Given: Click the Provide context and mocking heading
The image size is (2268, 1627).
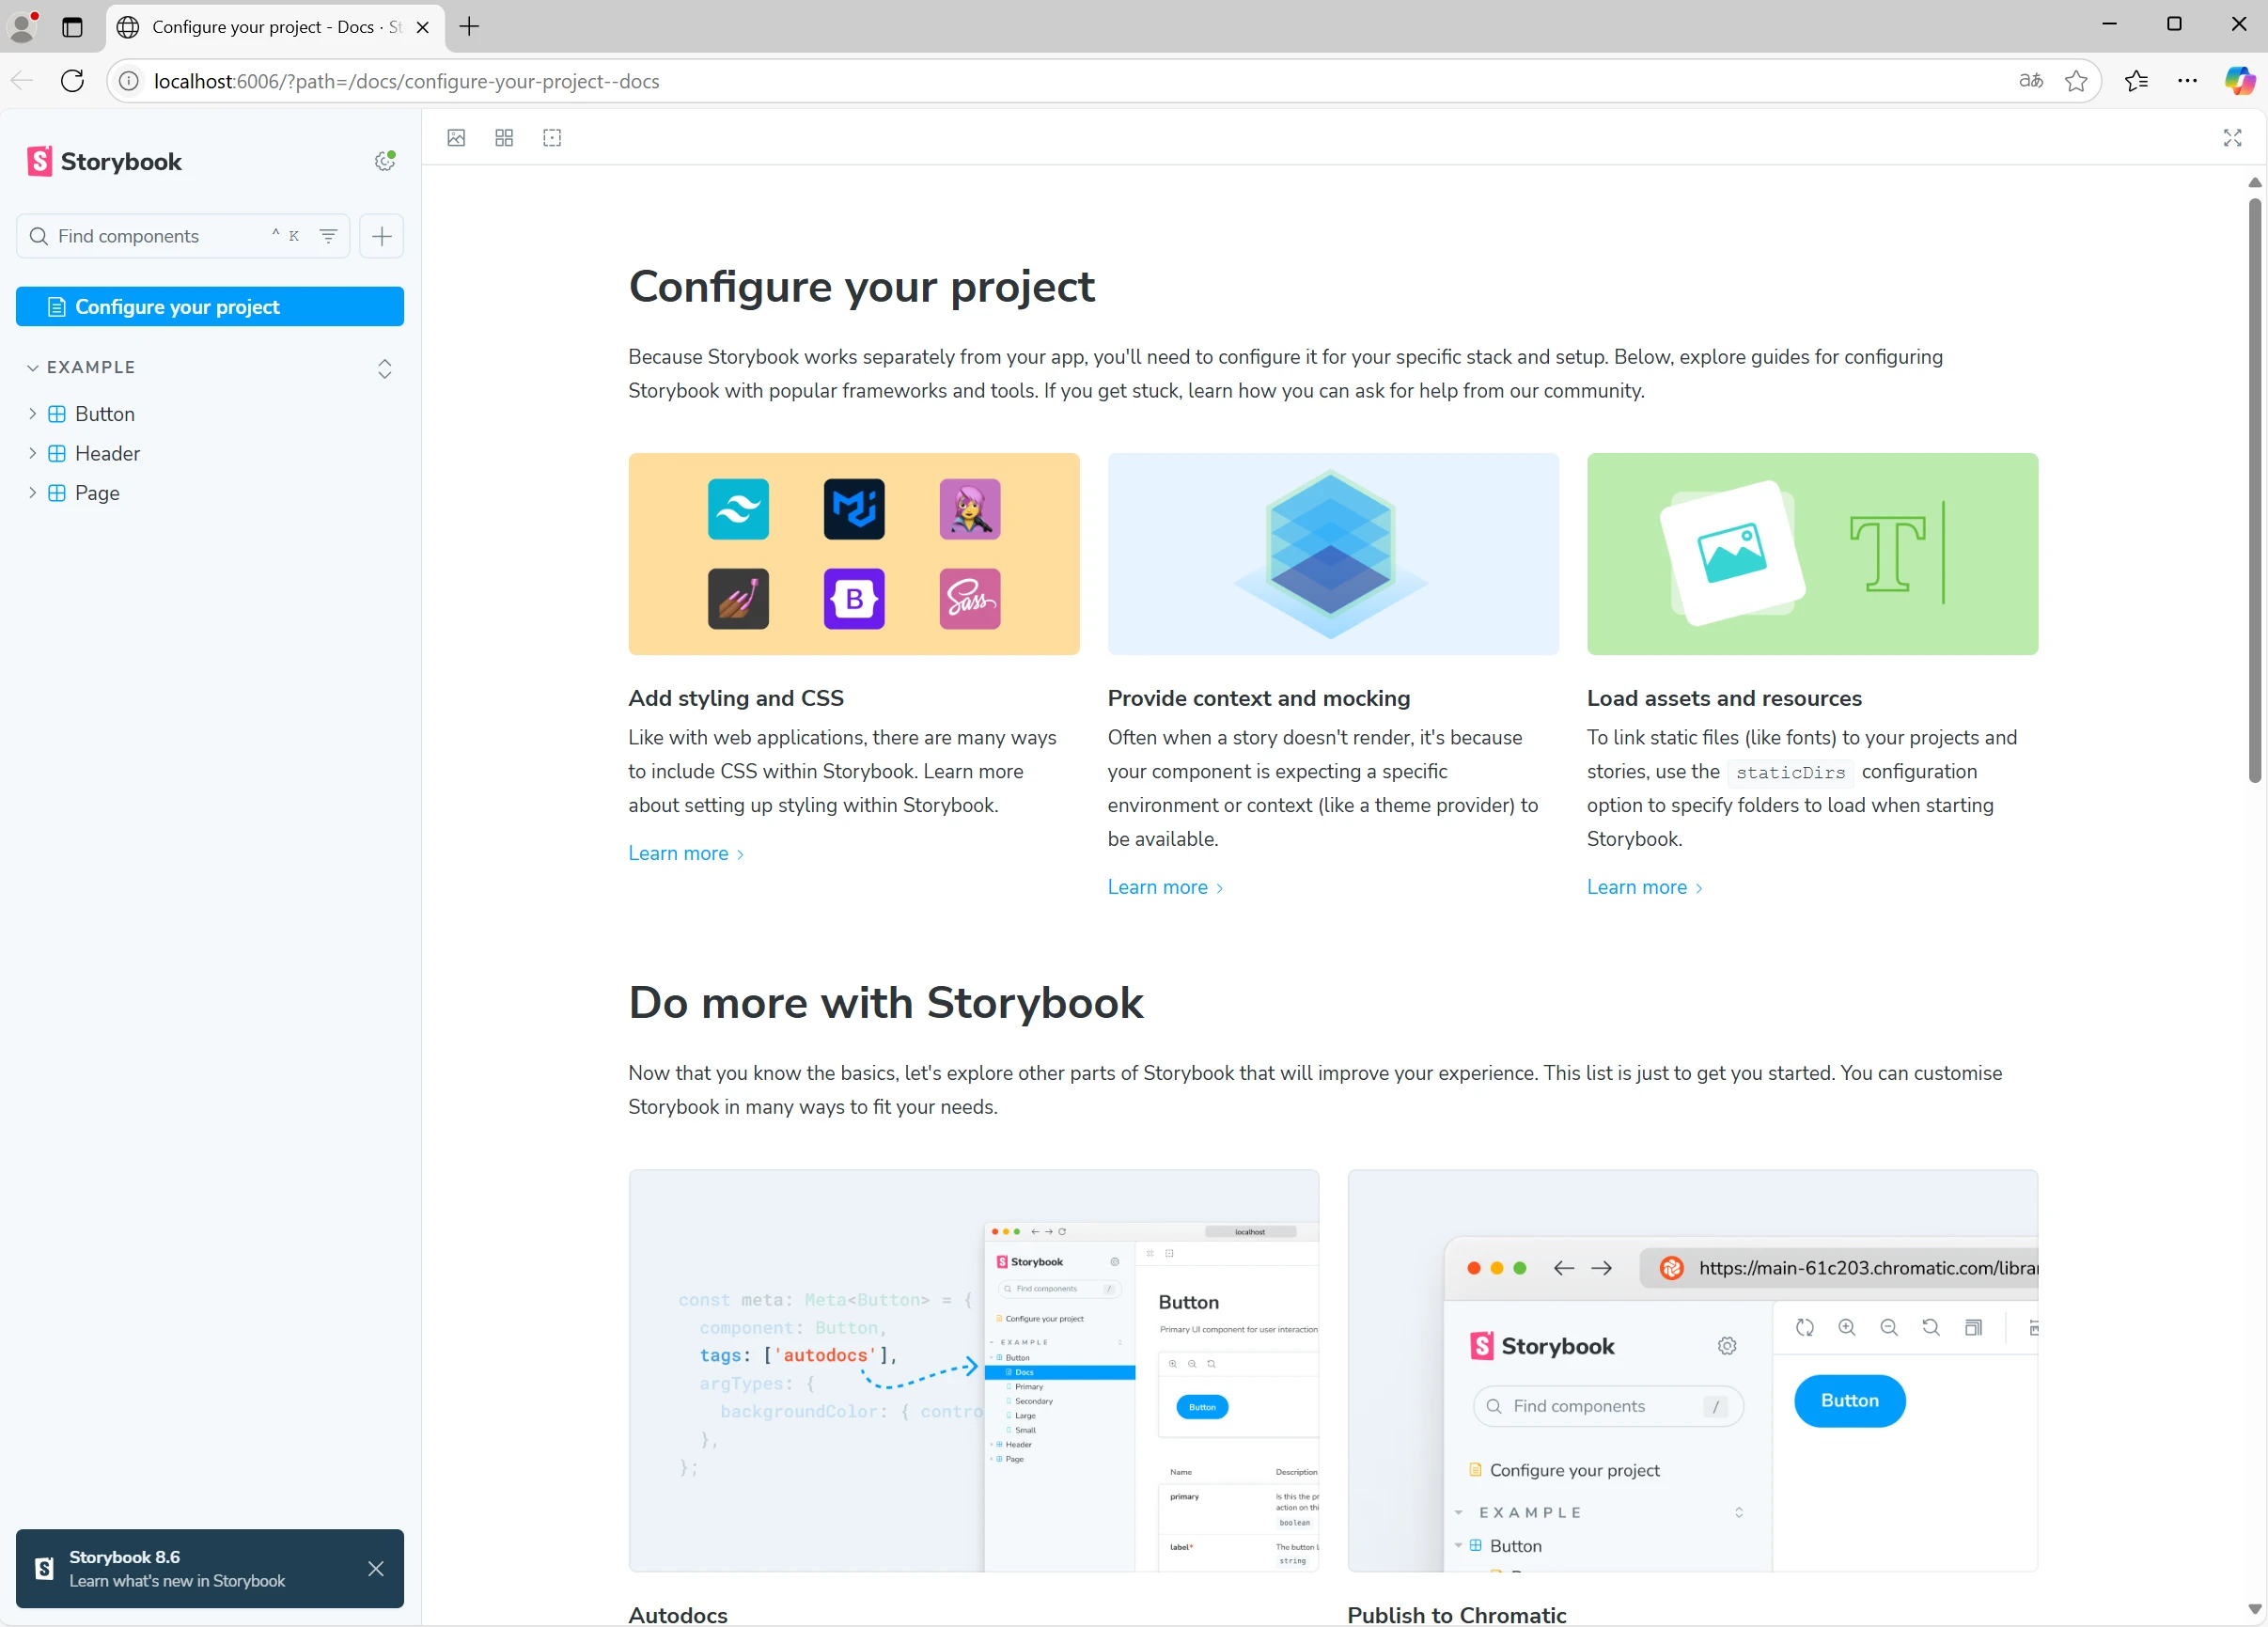Looking at the screenshot, I should (x=1259, y=698).
